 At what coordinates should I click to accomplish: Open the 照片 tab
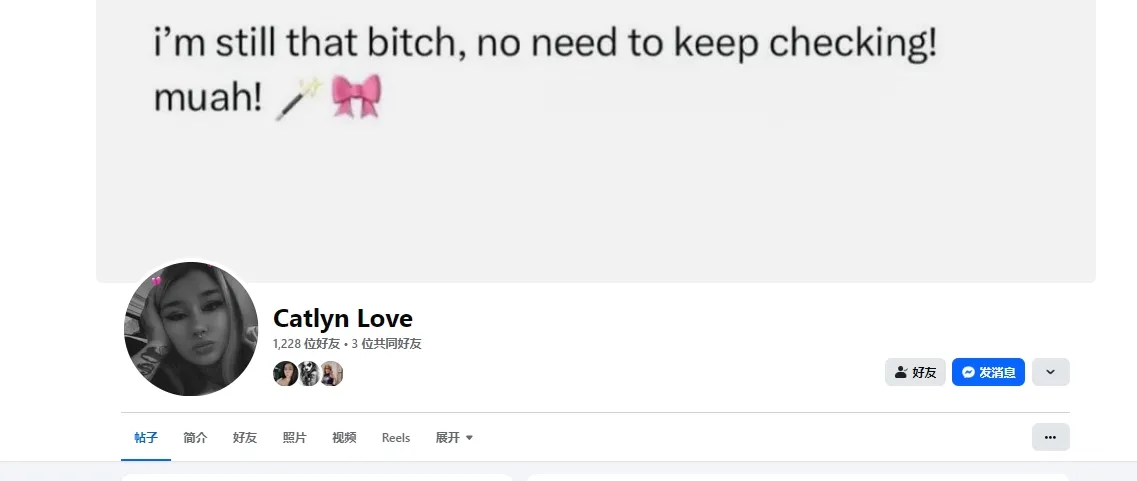(295, 438)
